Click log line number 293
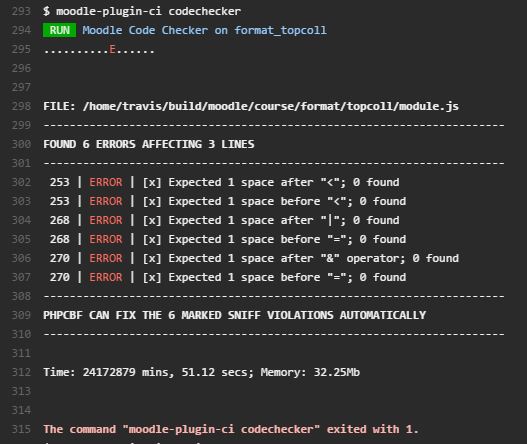The image size is (527, 444). (21, 11)
